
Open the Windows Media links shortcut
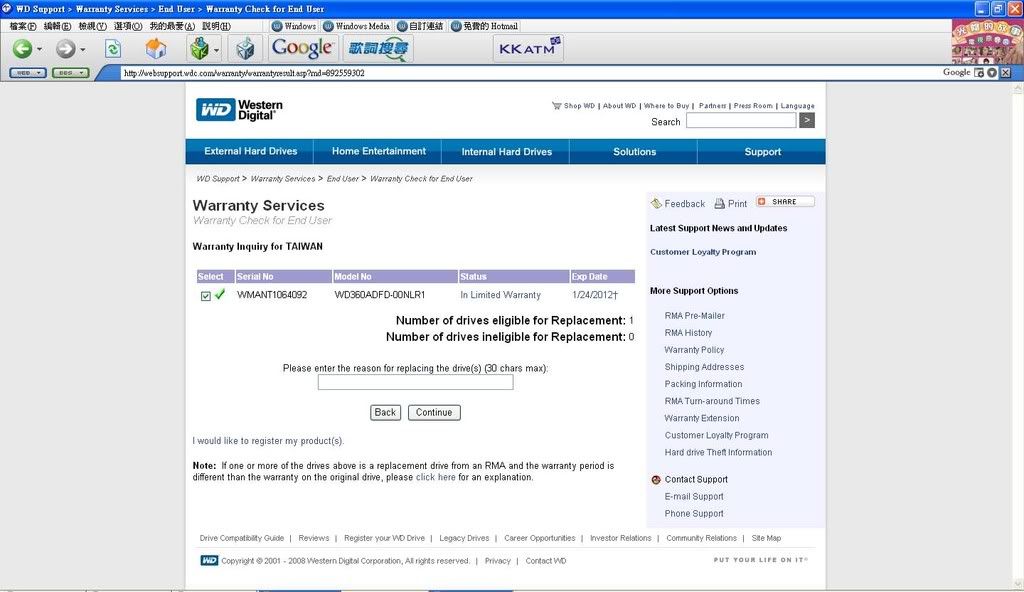(x=357, y=26)
